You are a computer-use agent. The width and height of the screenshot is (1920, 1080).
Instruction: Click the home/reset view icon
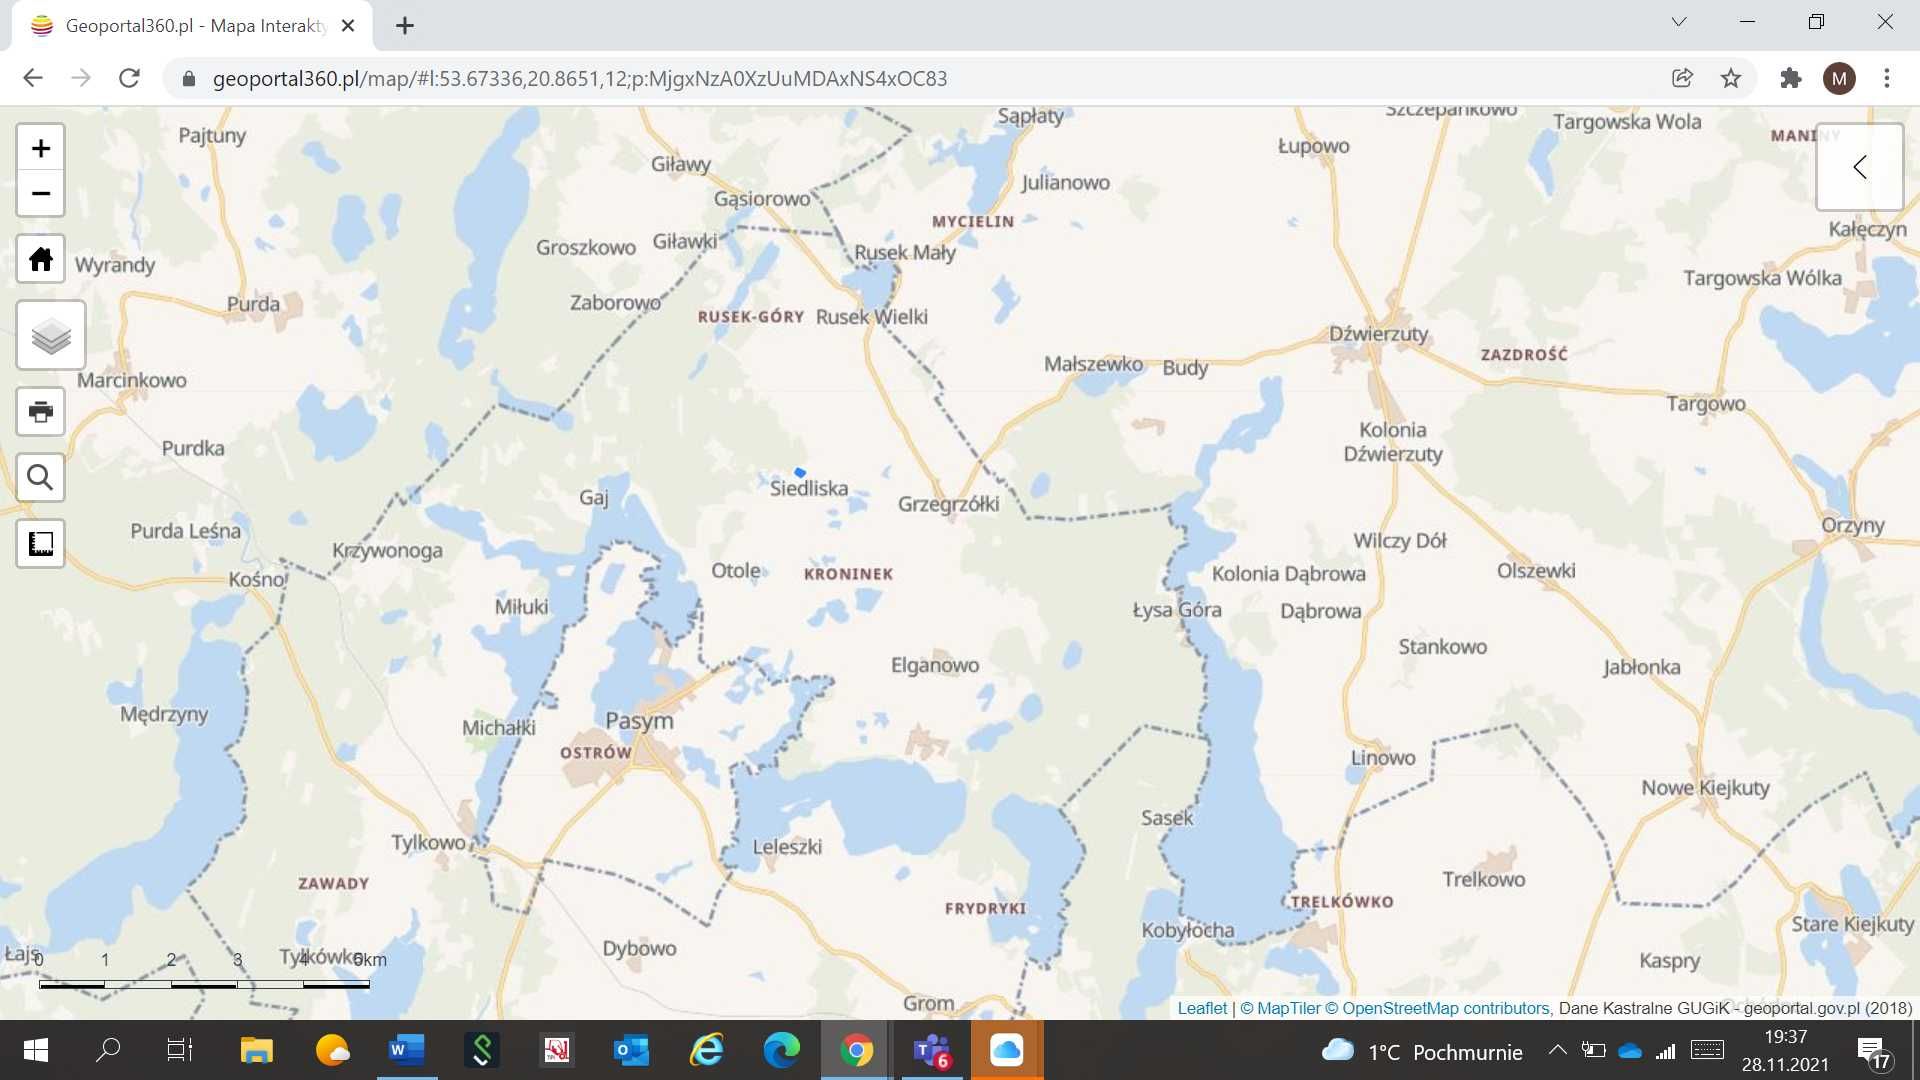click(40, 258)
